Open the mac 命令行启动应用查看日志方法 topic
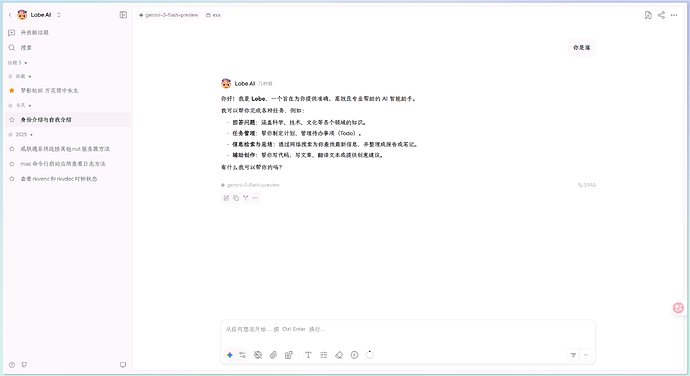 tap(68, 164)
